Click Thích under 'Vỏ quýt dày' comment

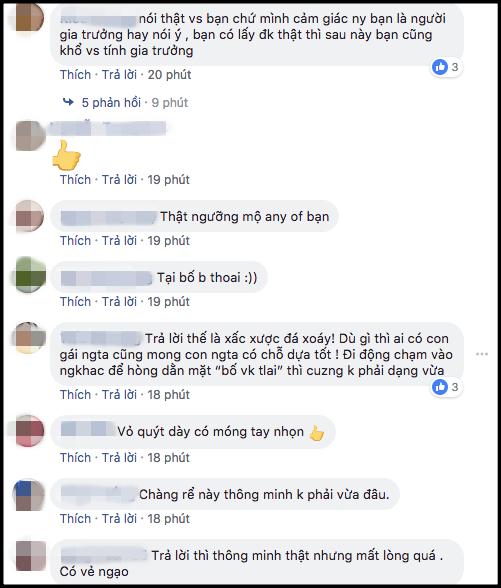click(75, 458)
